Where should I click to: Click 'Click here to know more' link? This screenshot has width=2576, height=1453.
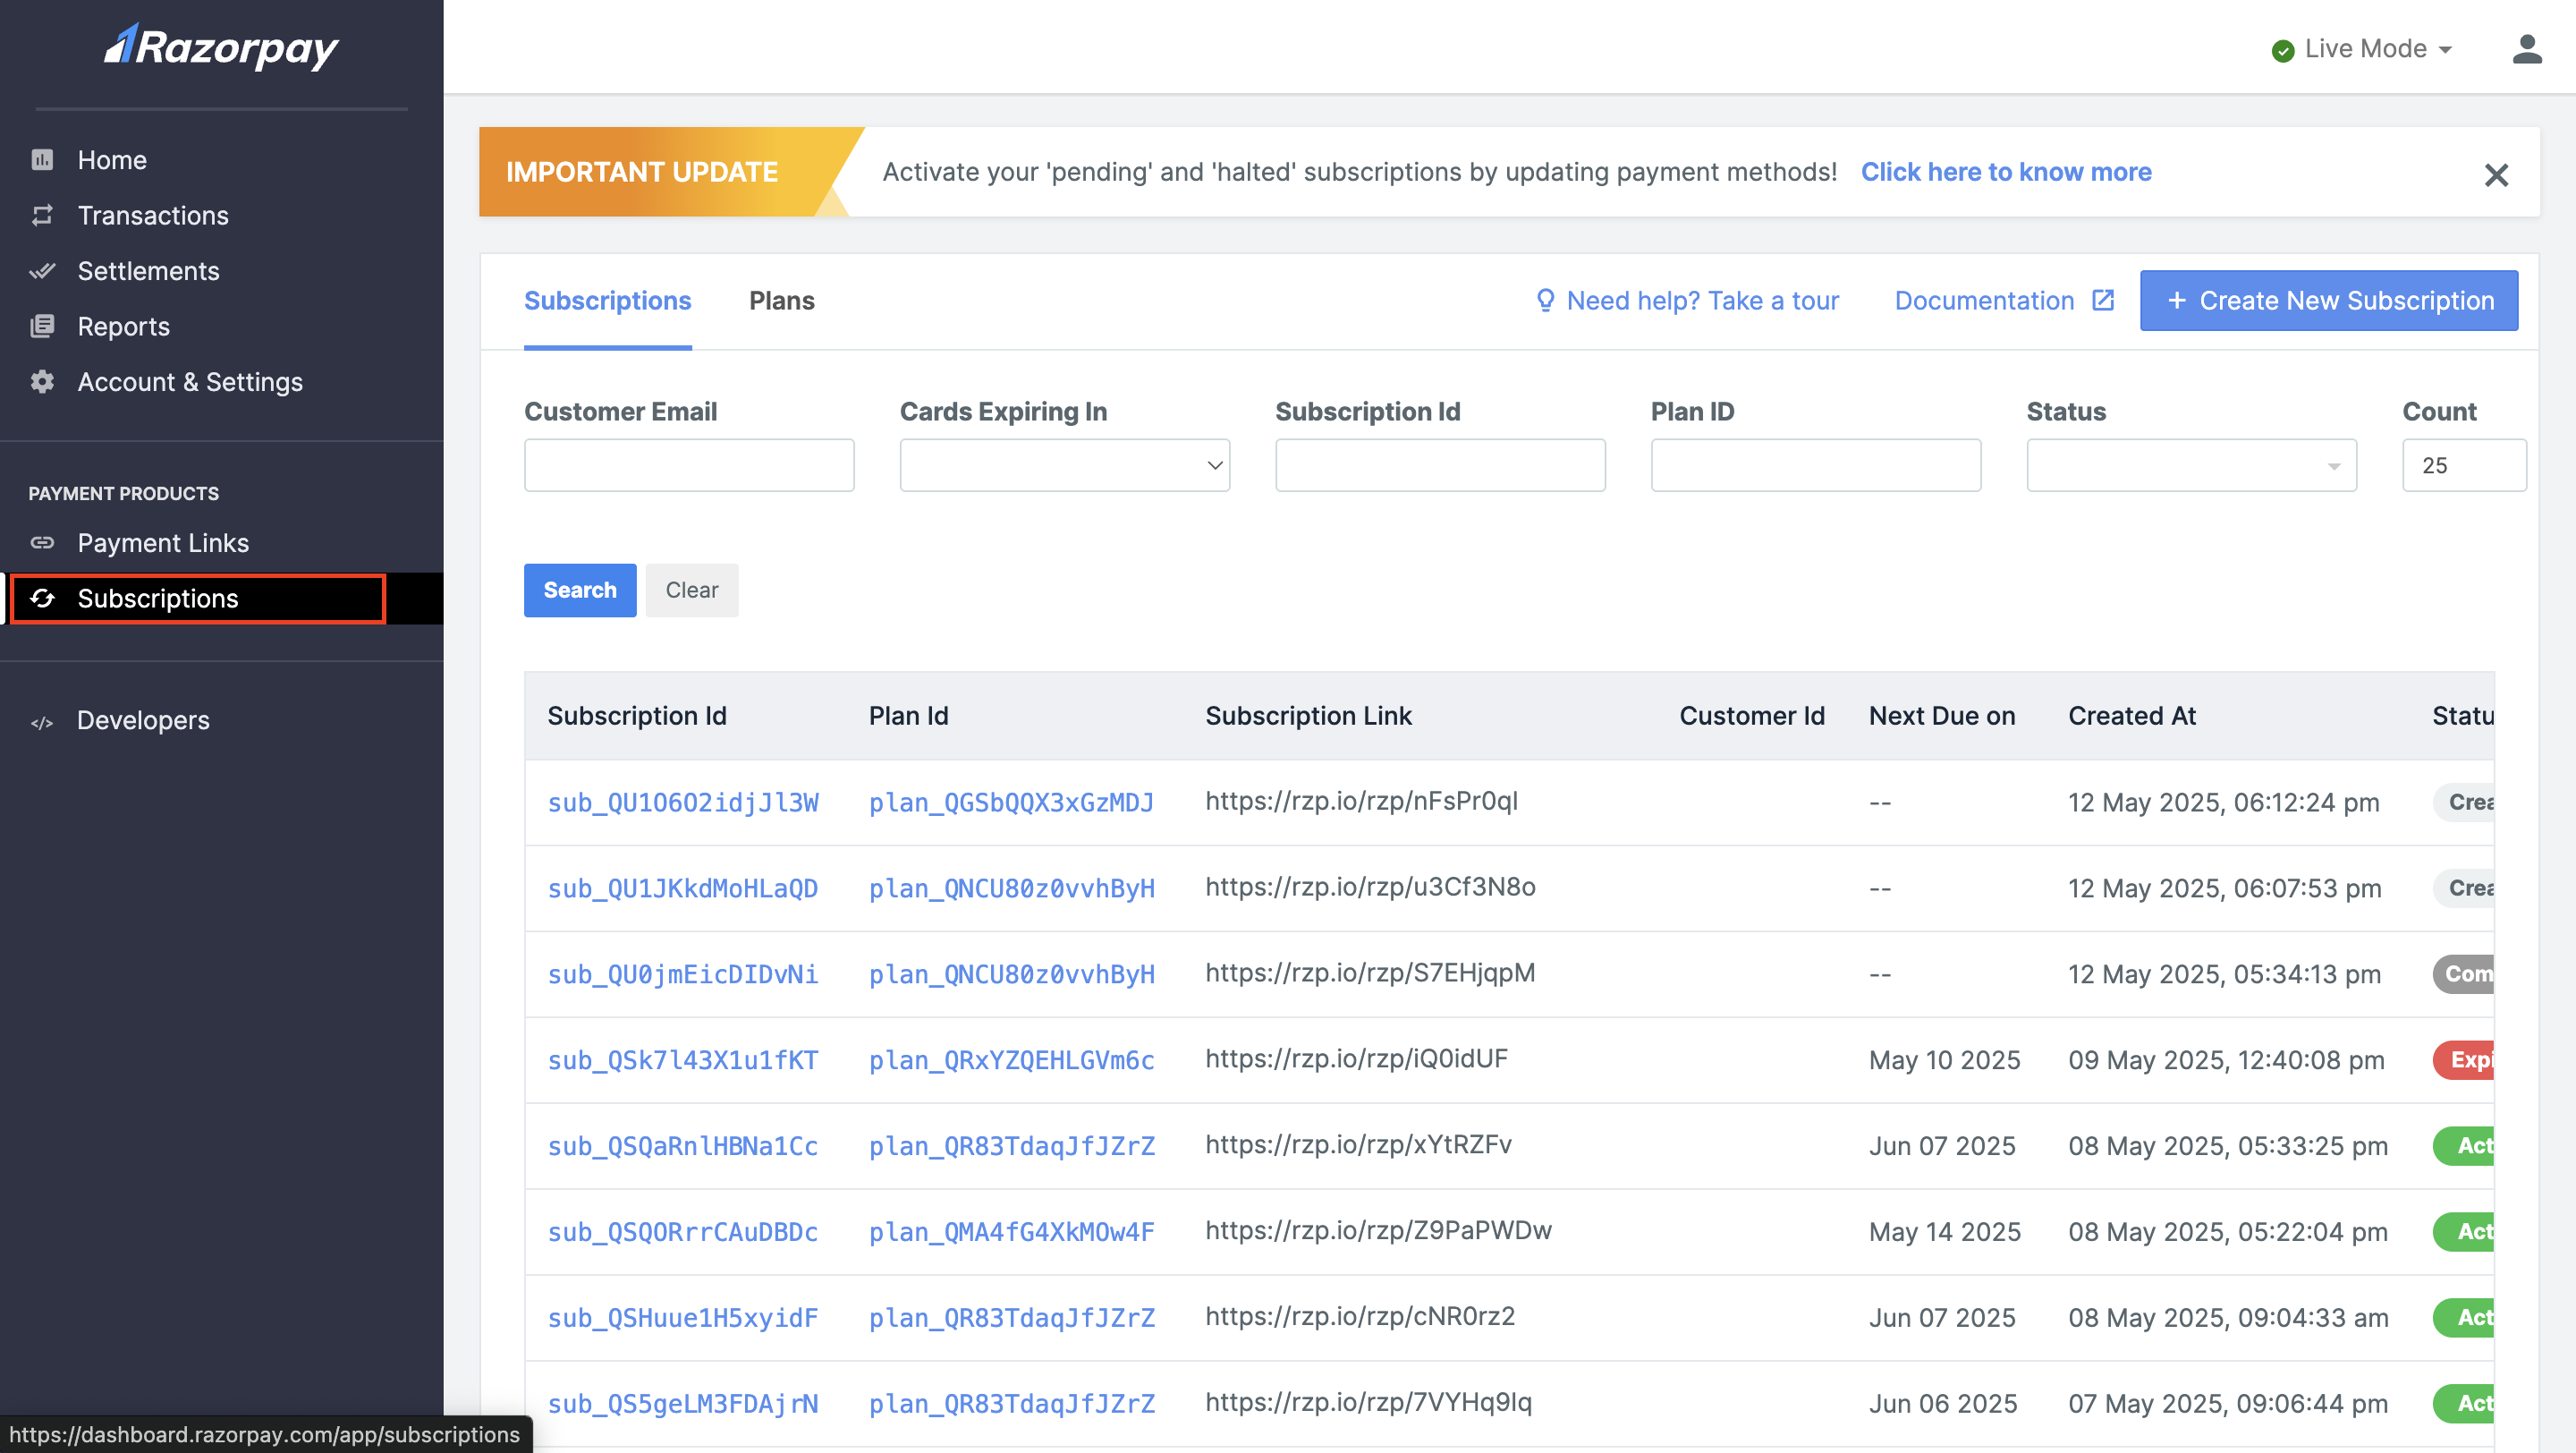click(2006, 172)
